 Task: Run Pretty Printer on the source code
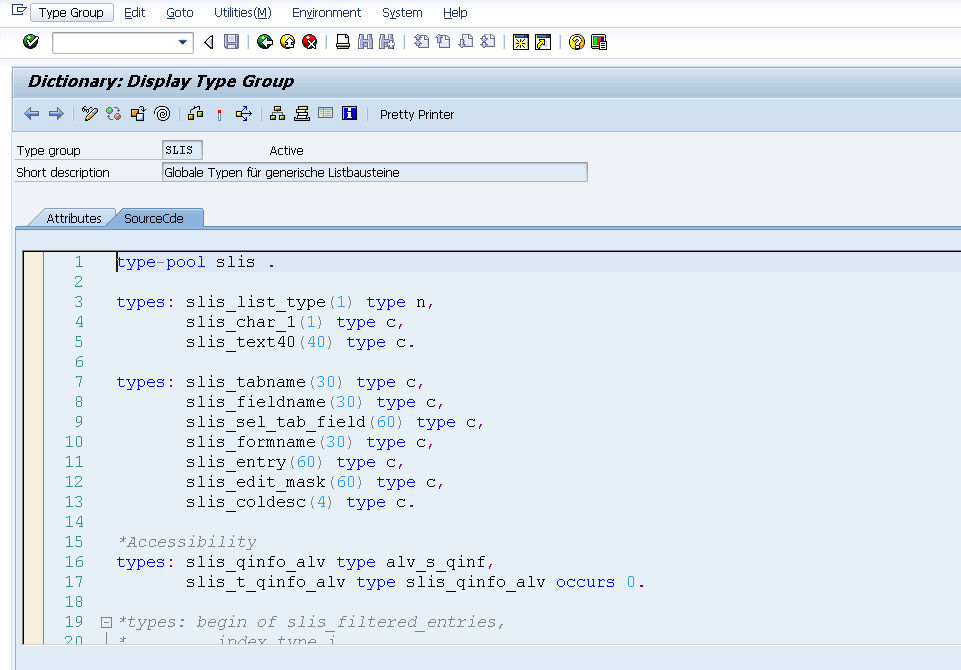click(416, 114)
